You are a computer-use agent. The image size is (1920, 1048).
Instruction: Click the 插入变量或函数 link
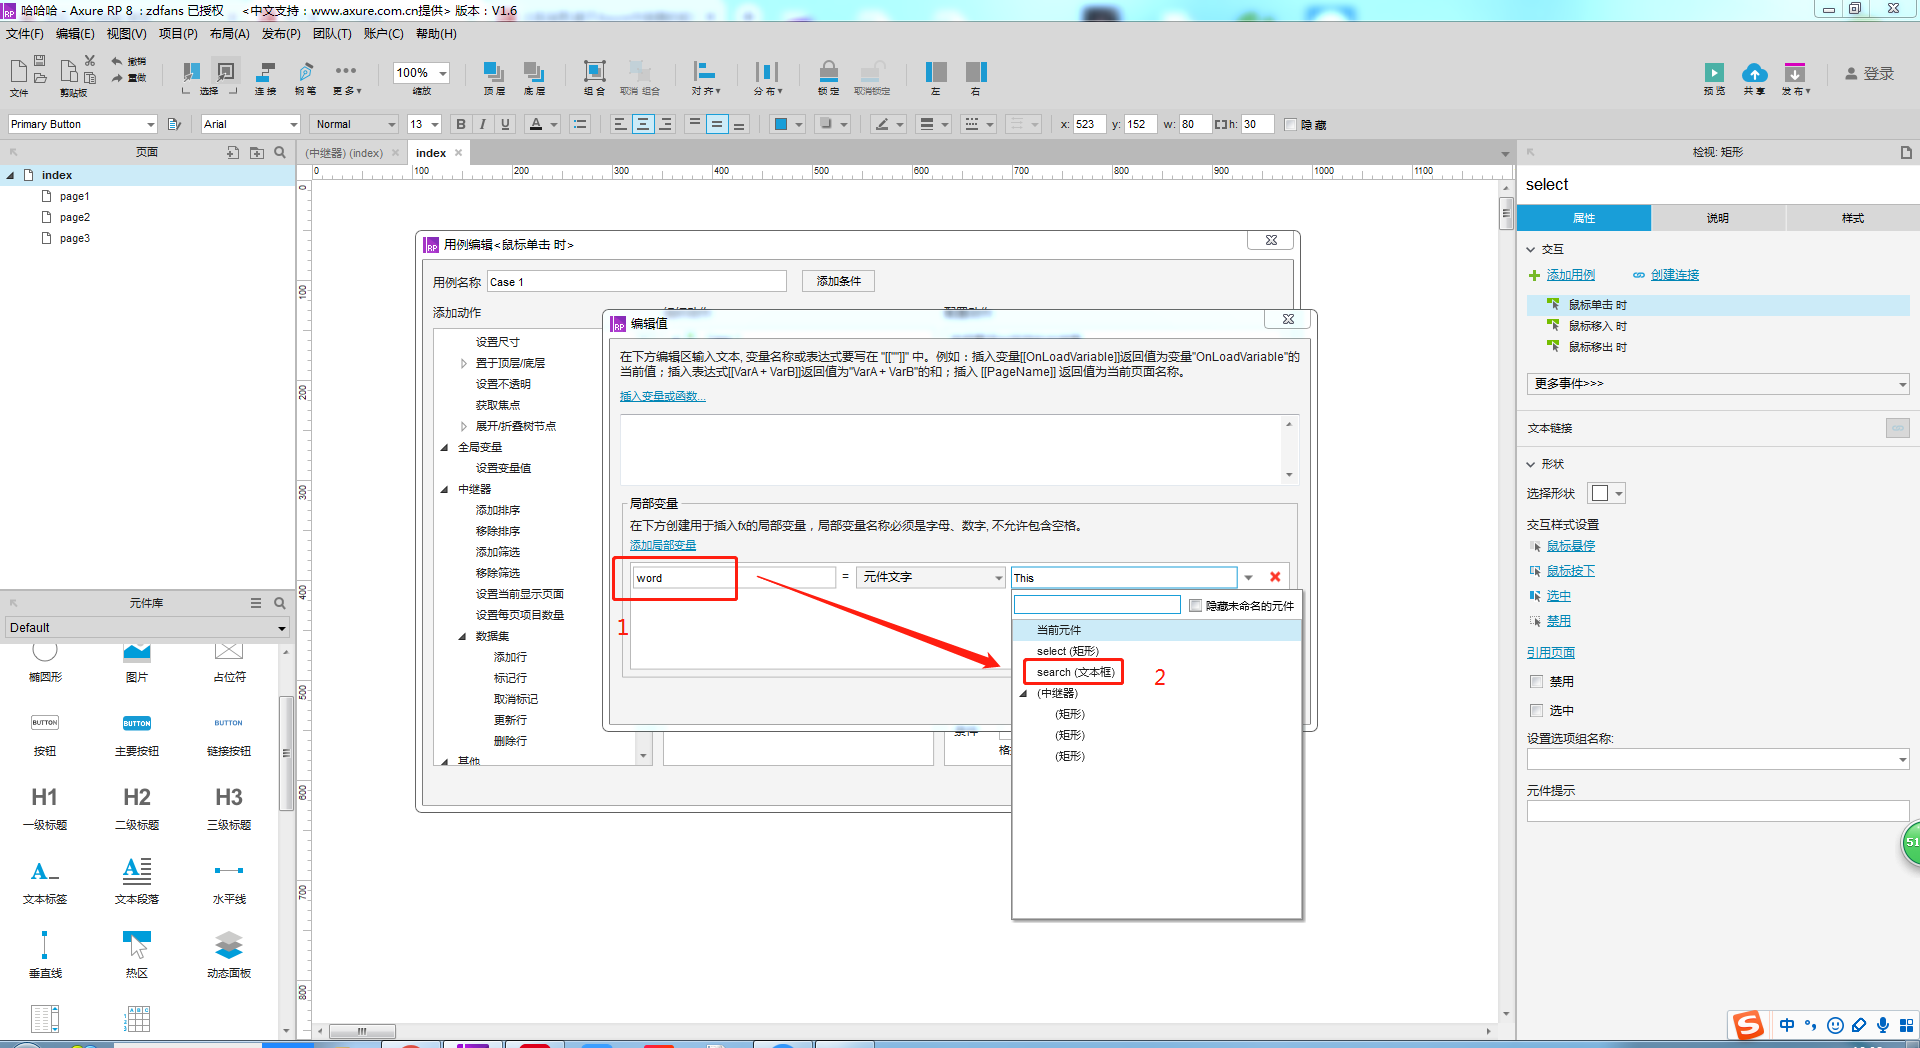tap(662, 397)
